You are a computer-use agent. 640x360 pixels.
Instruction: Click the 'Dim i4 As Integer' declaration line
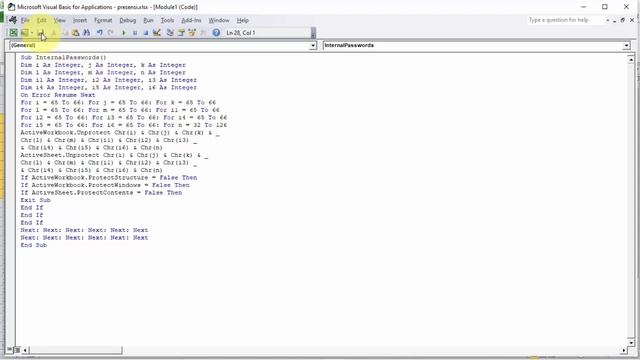pyautogui.click(x=109, y=87)
